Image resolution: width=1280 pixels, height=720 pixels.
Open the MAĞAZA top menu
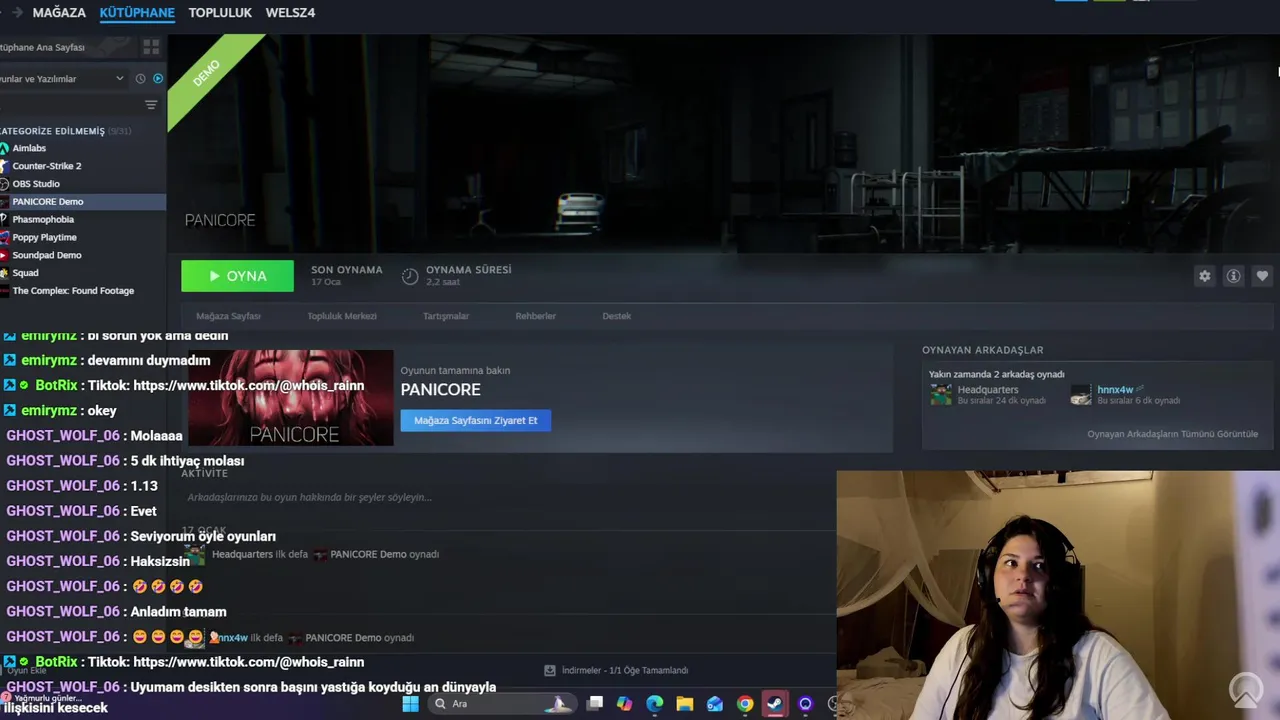coord(59,13)
